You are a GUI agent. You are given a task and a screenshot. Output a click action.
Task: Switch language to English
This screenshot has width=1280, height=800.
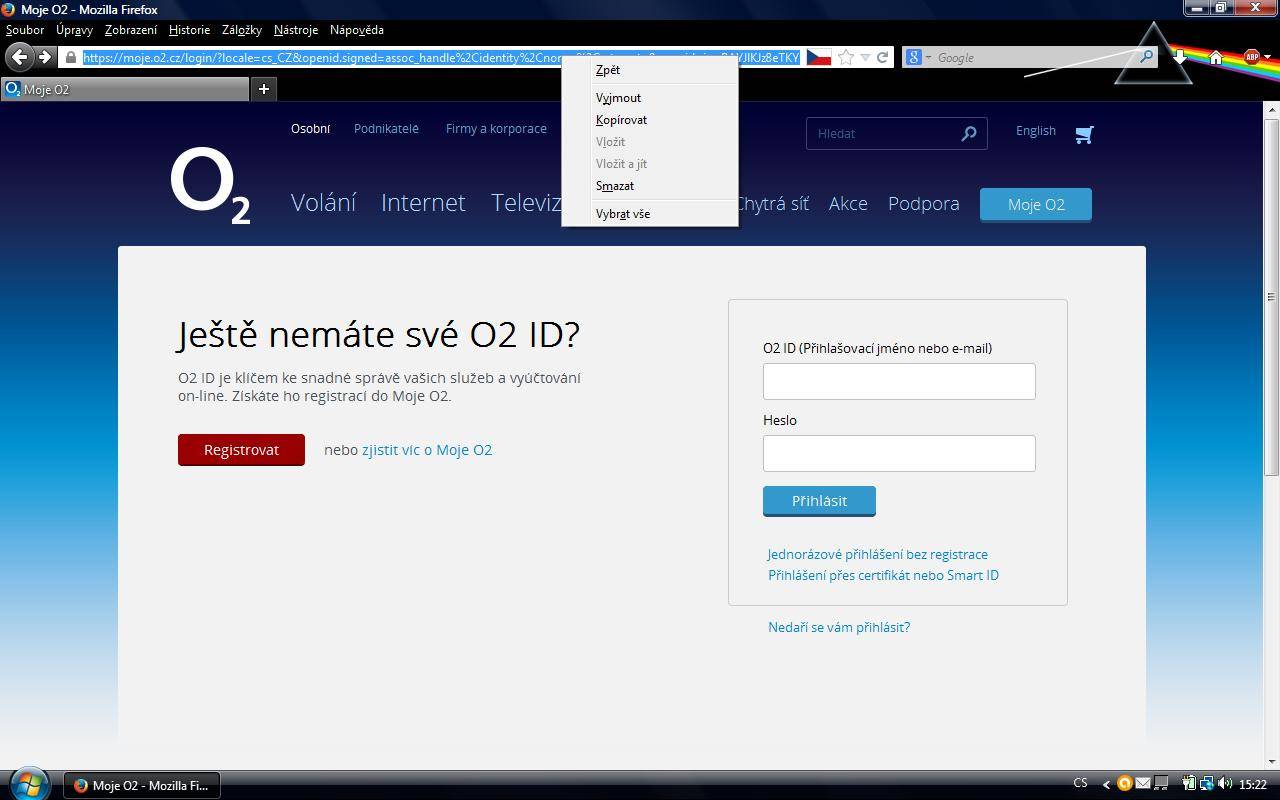pos(1036,131)
